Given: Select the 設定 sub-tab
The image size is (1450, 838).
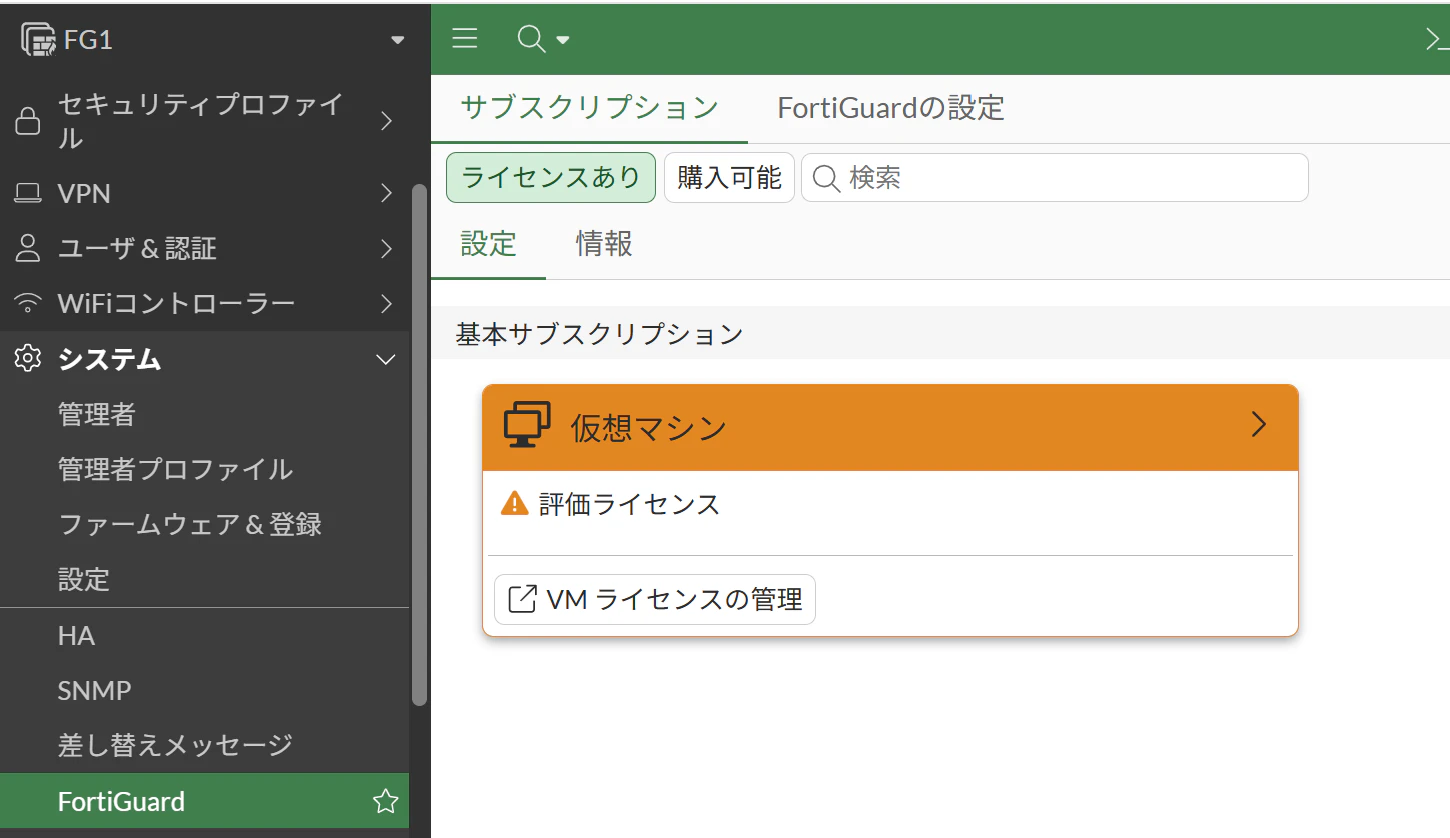Looking at the screenshot, I should (488, 244).
